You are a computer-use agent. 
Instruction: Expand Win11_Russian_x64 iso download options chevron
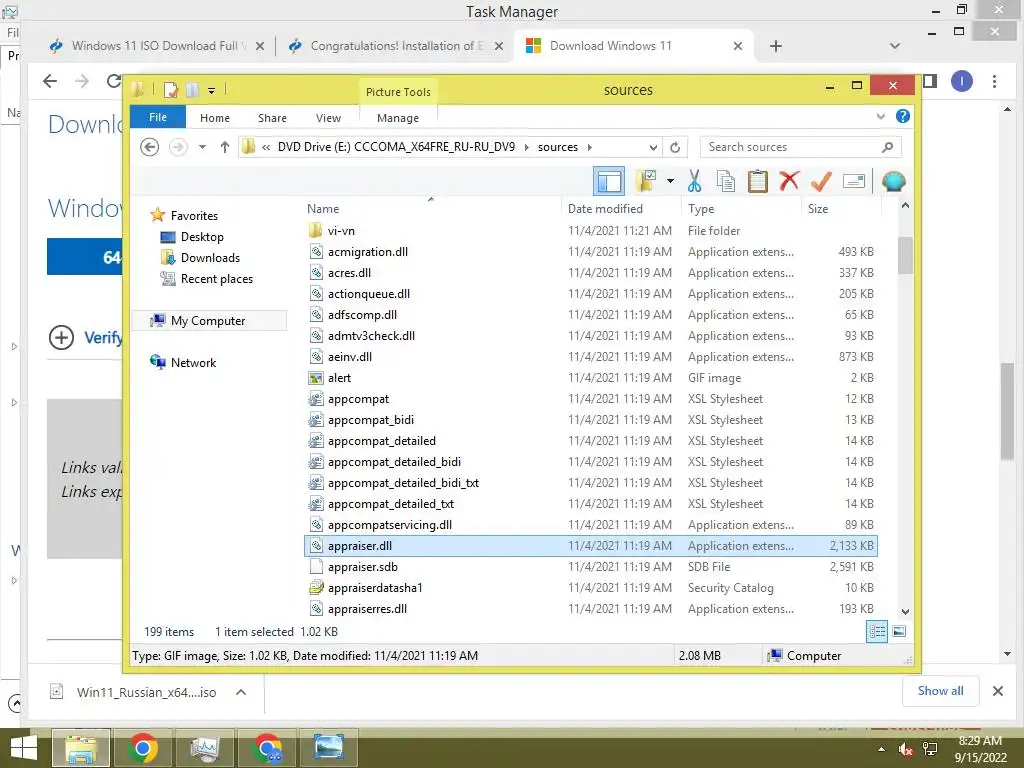pyautogui.click(x=241, y=692)
